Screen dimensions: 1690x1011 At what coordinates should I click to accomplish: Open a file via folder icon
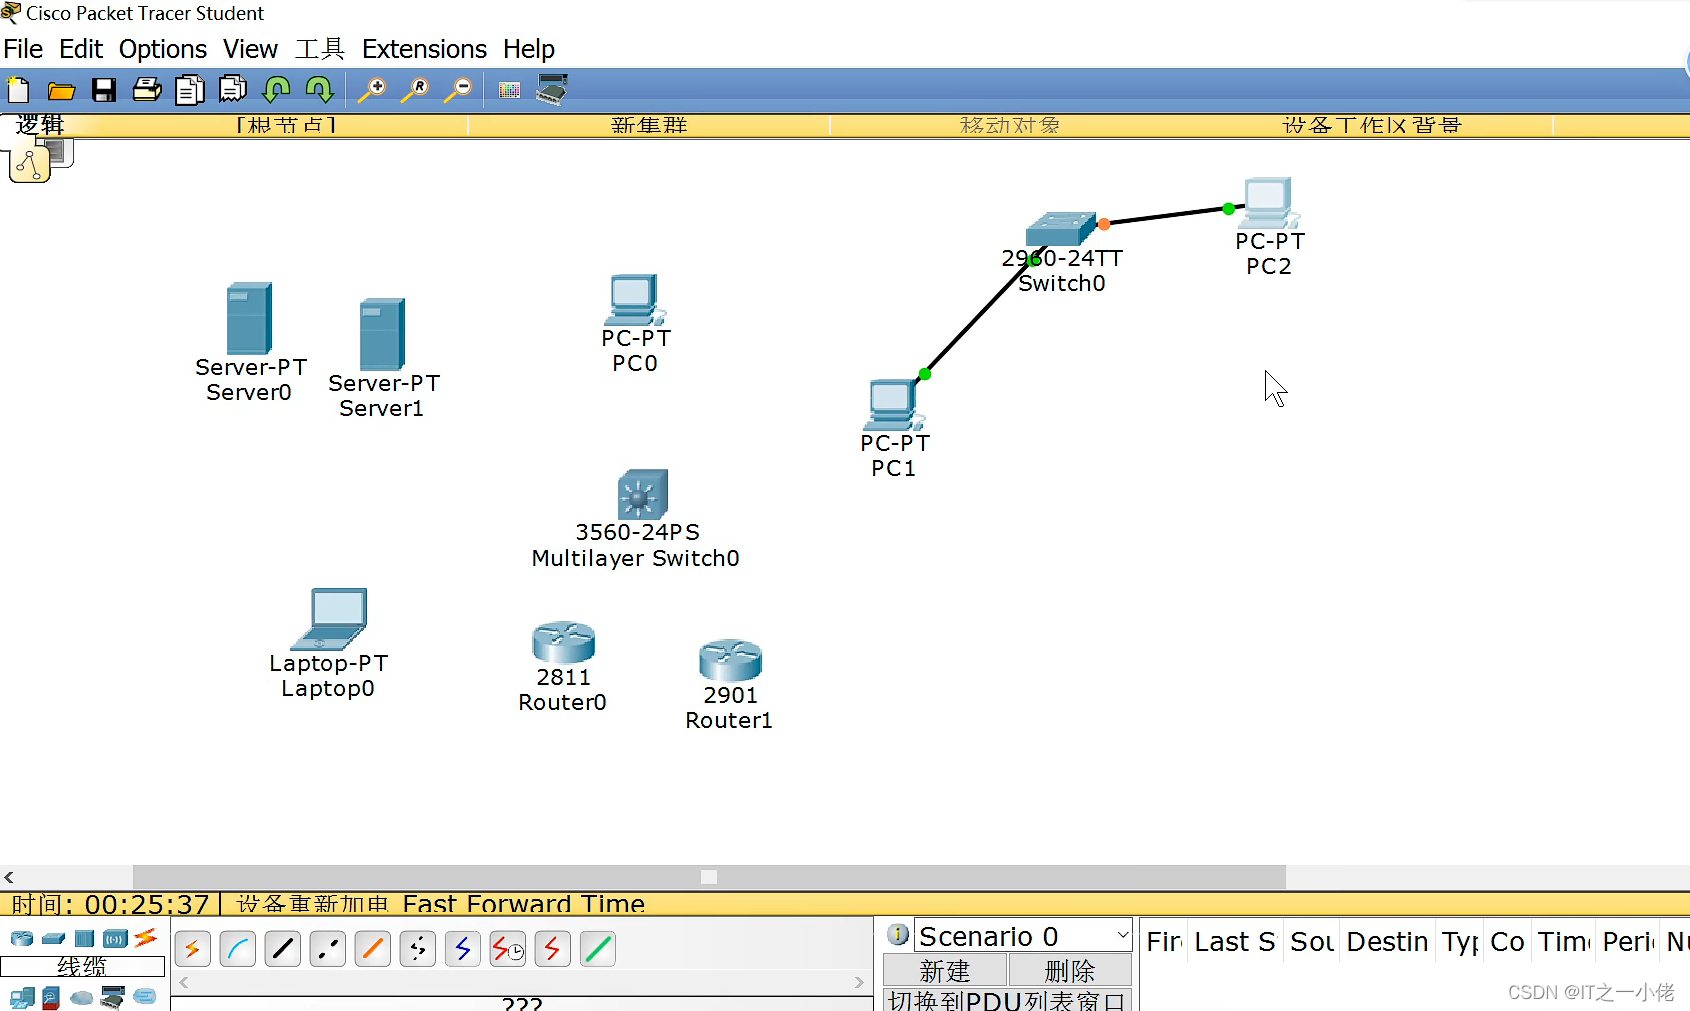61,91
